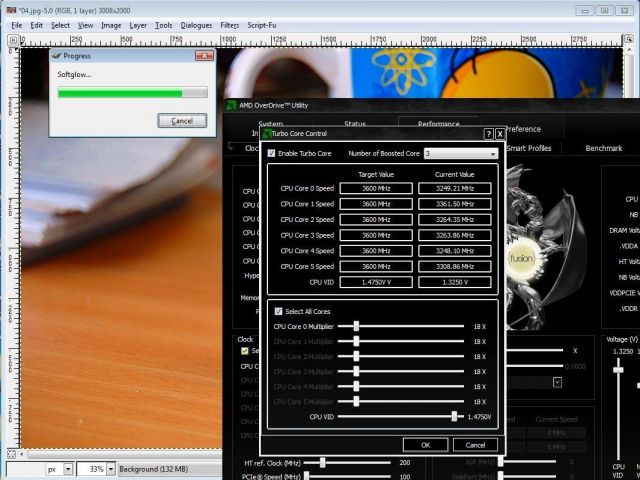
Task: Open the View menu
Action: coord(85,25)
